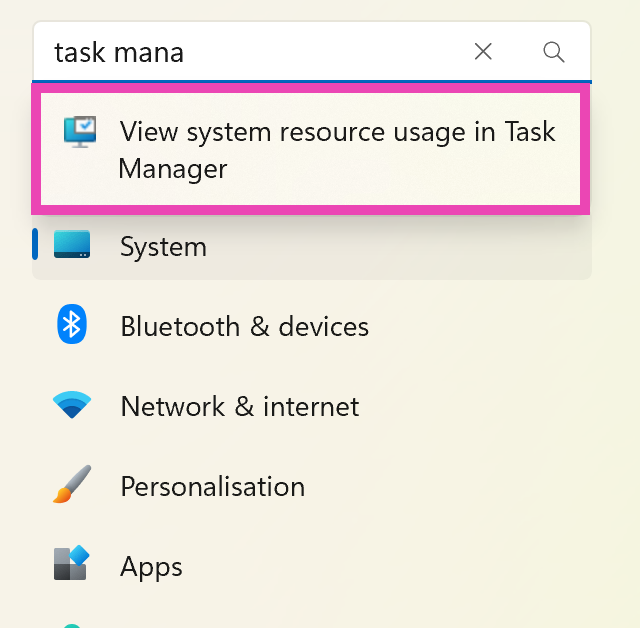Switch to the Personalisation settings page
This screenshot has width=640, height=628.
[212, 487]
